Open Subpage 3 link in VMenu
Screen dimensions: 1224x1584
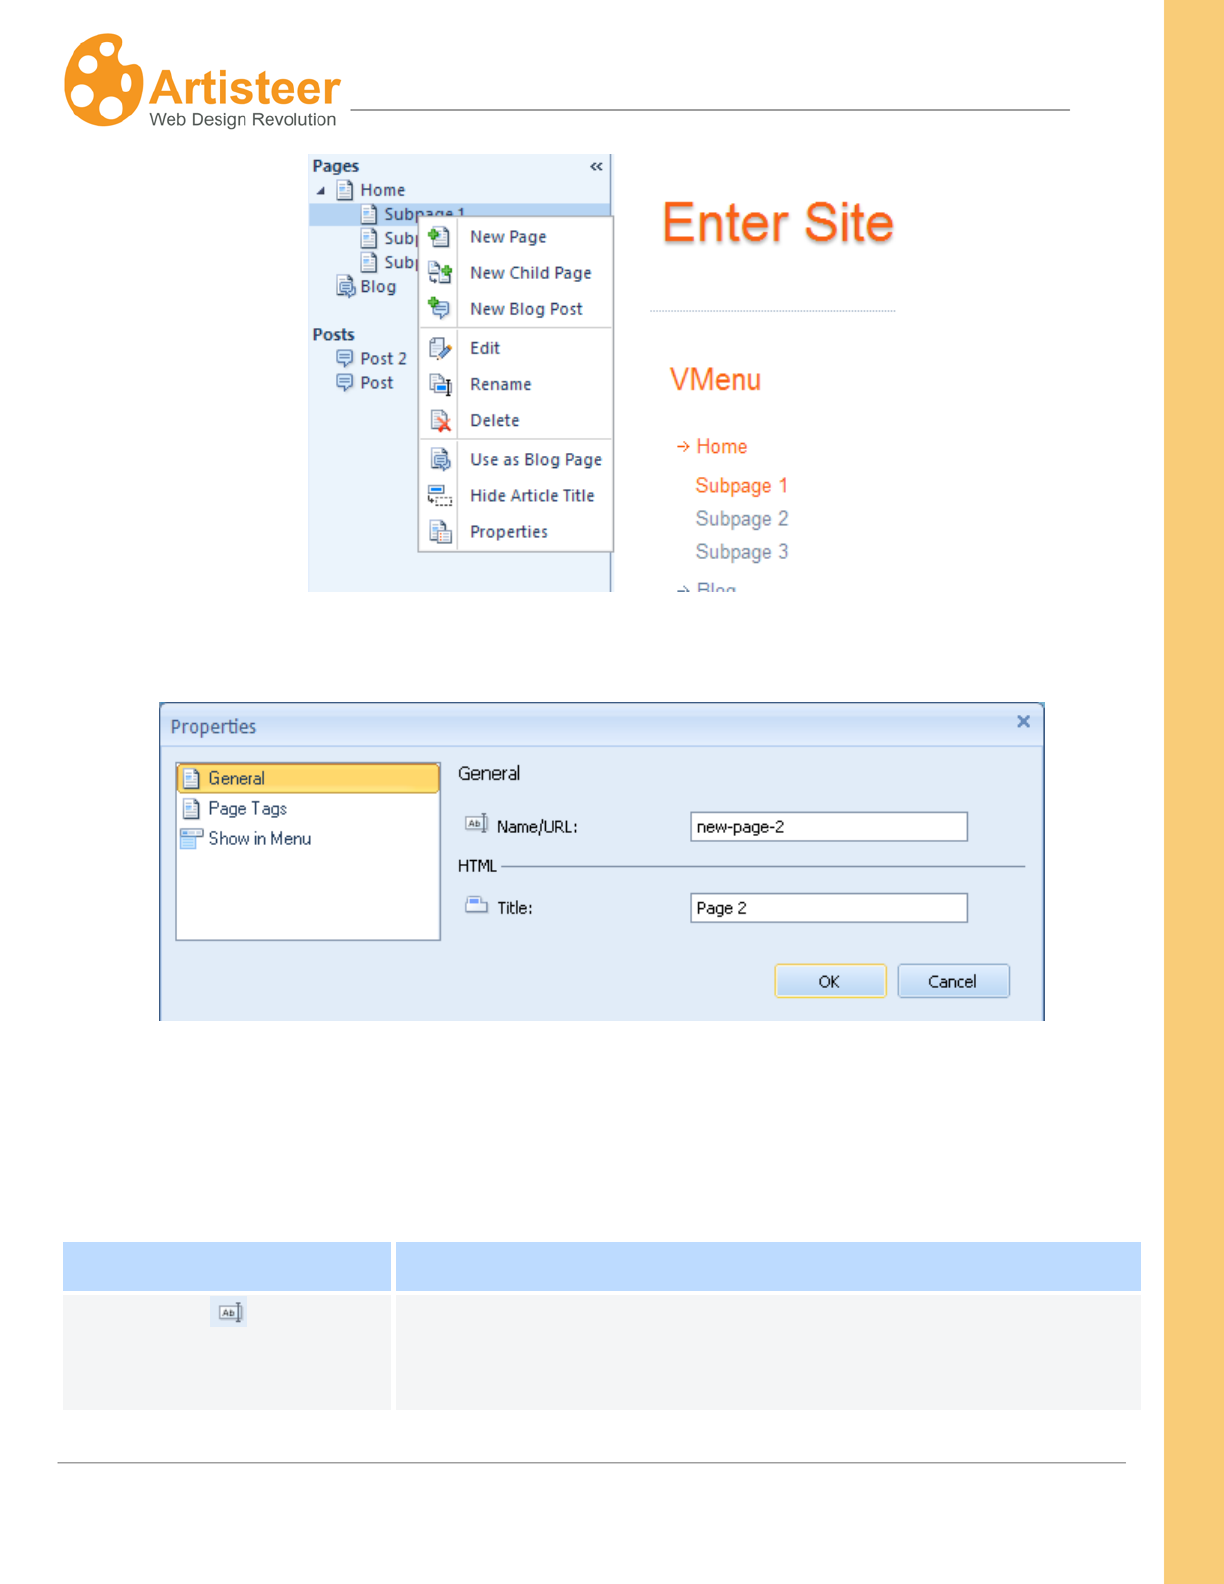pos(742,552)
